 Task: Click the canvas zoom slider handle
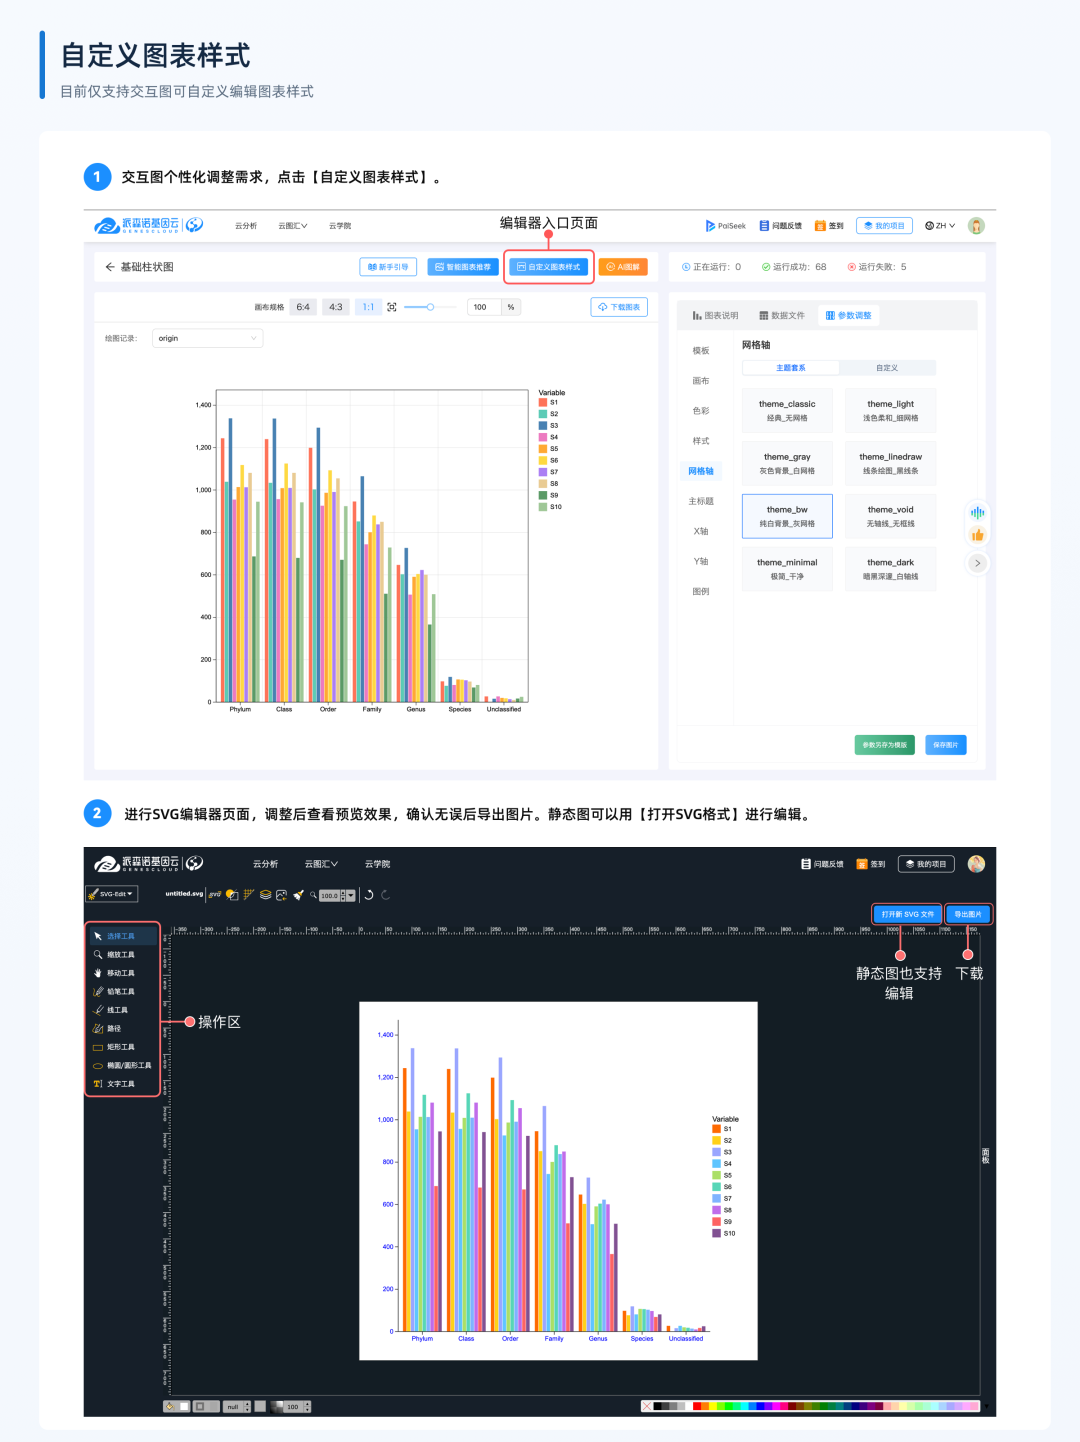tap(430, 307)
